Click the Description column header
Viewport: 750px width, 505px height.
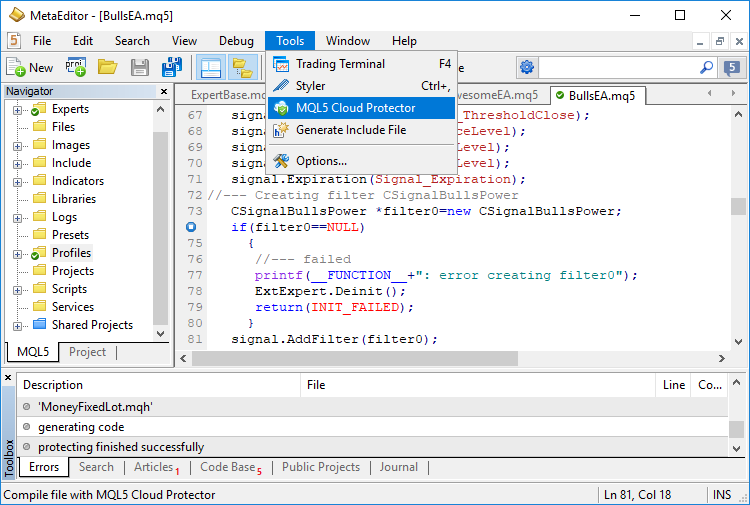[x=159, y=385]
